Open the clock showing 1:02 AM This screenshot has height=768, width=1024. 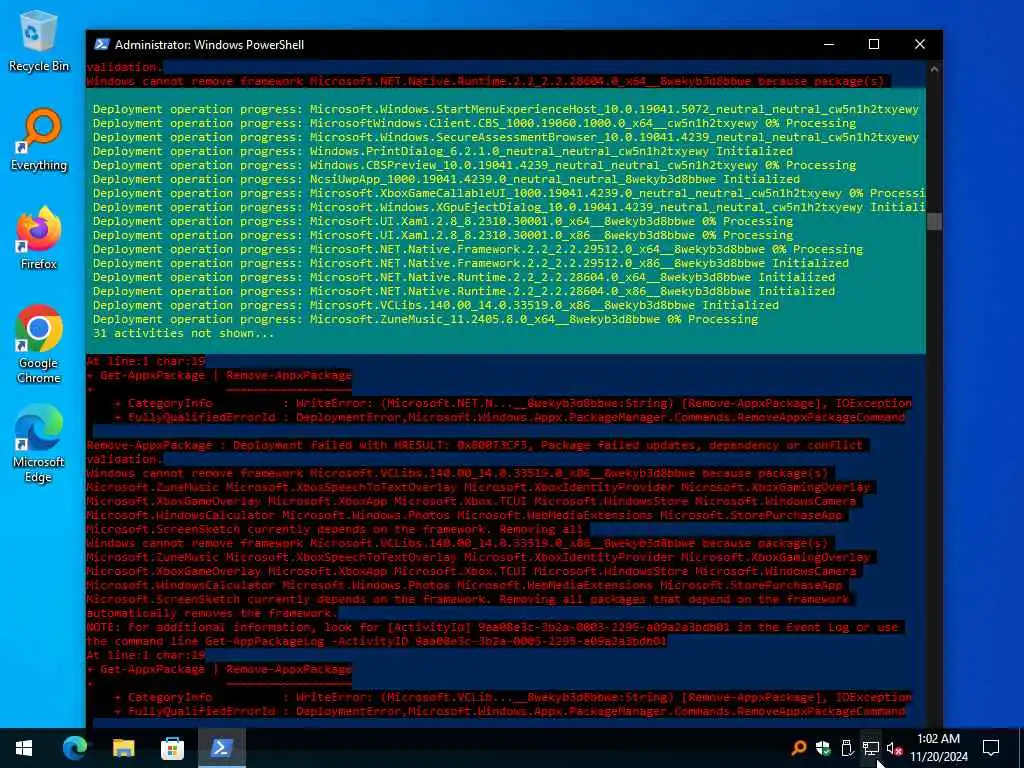tap(938, 748)
